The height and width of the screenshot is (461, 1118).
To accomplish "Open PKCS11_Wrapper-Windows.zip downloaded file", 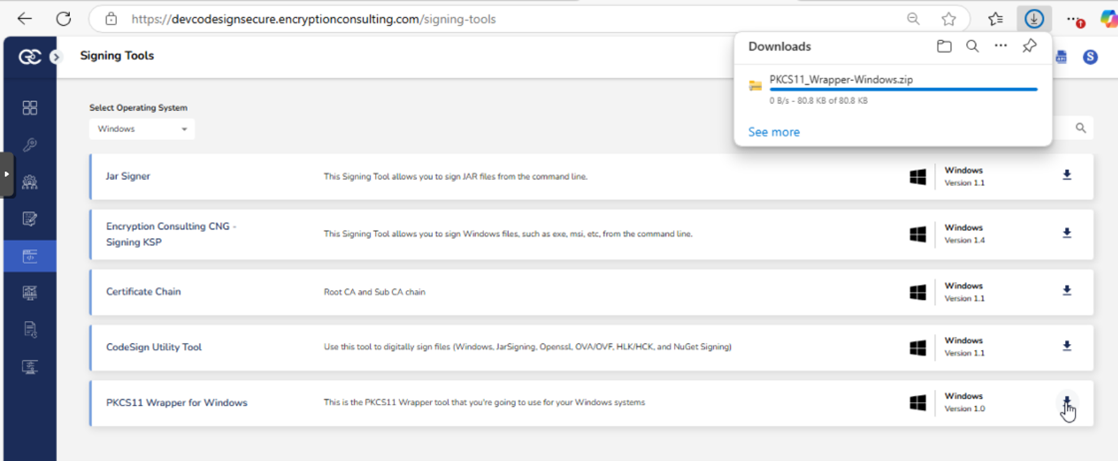I will [840, 80].
